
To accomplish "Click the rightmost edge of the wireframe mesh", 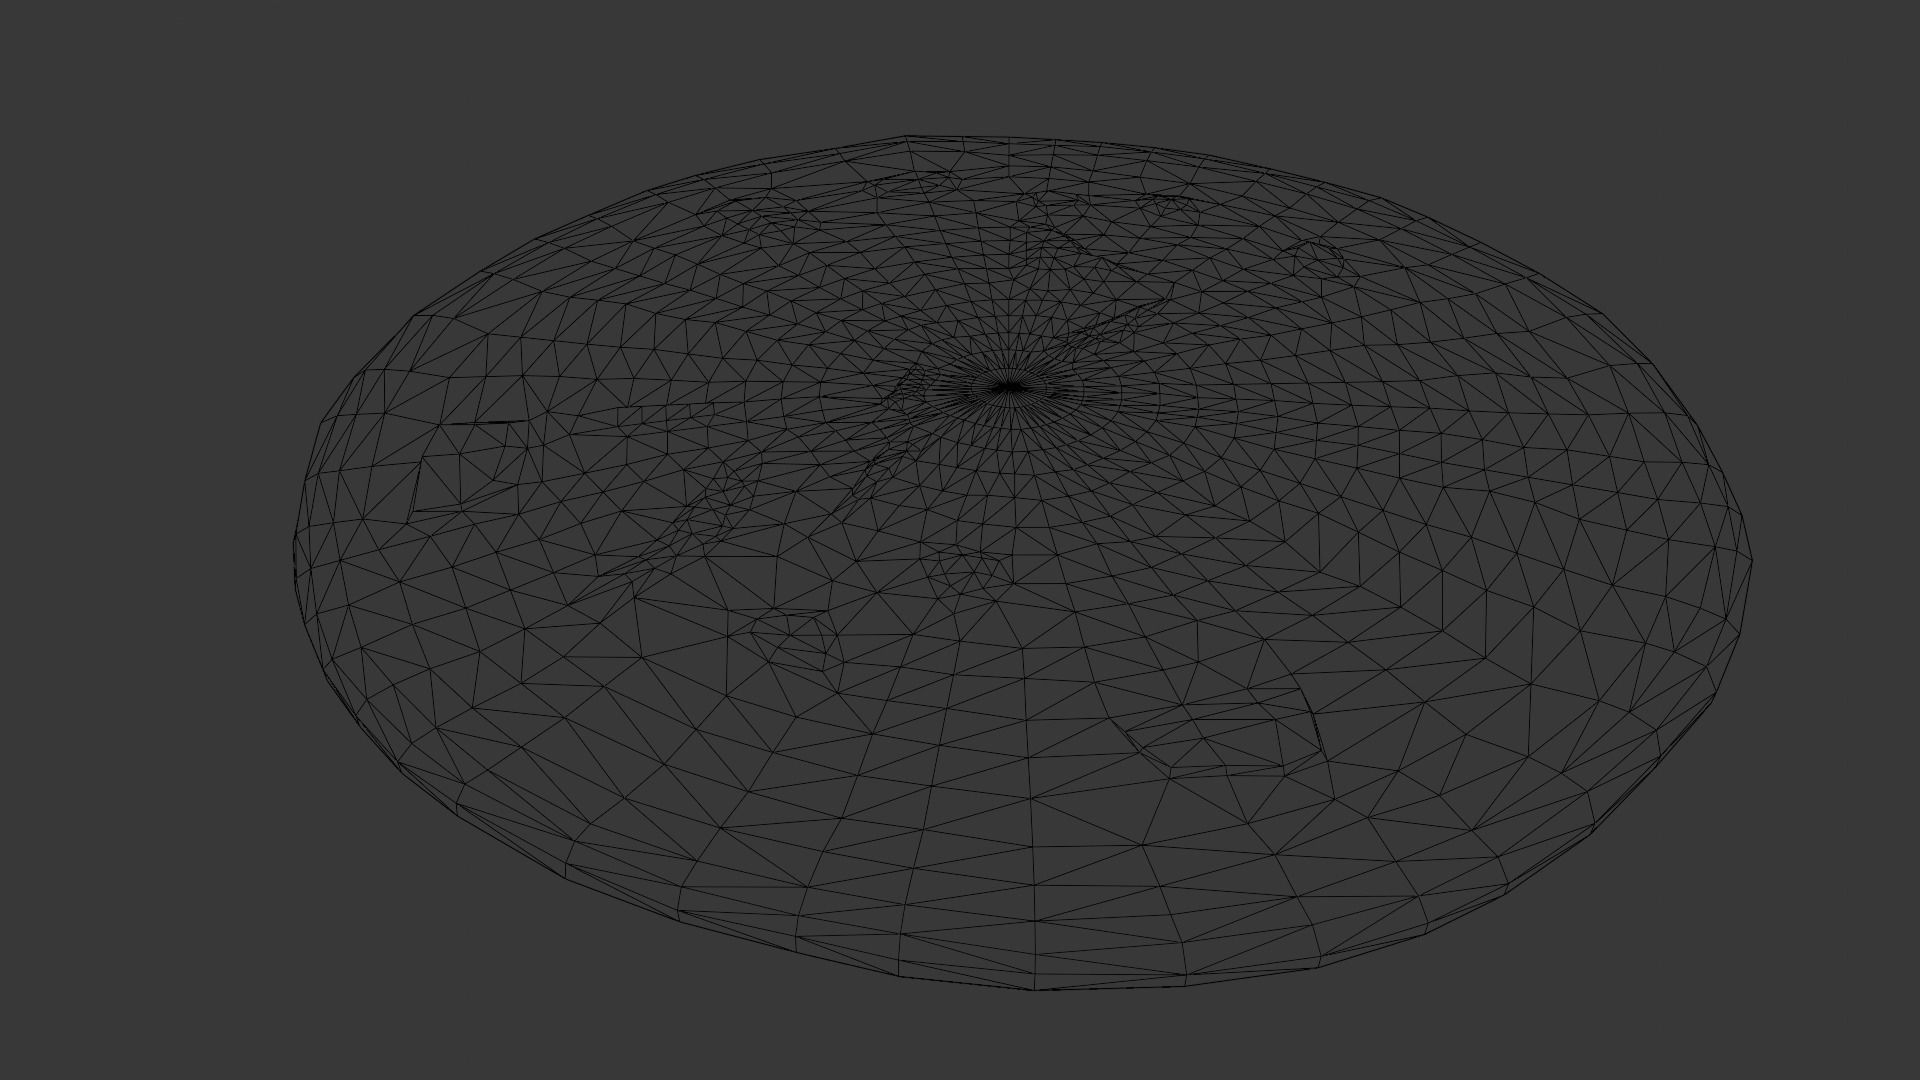I will click(x=1751, y=562).
